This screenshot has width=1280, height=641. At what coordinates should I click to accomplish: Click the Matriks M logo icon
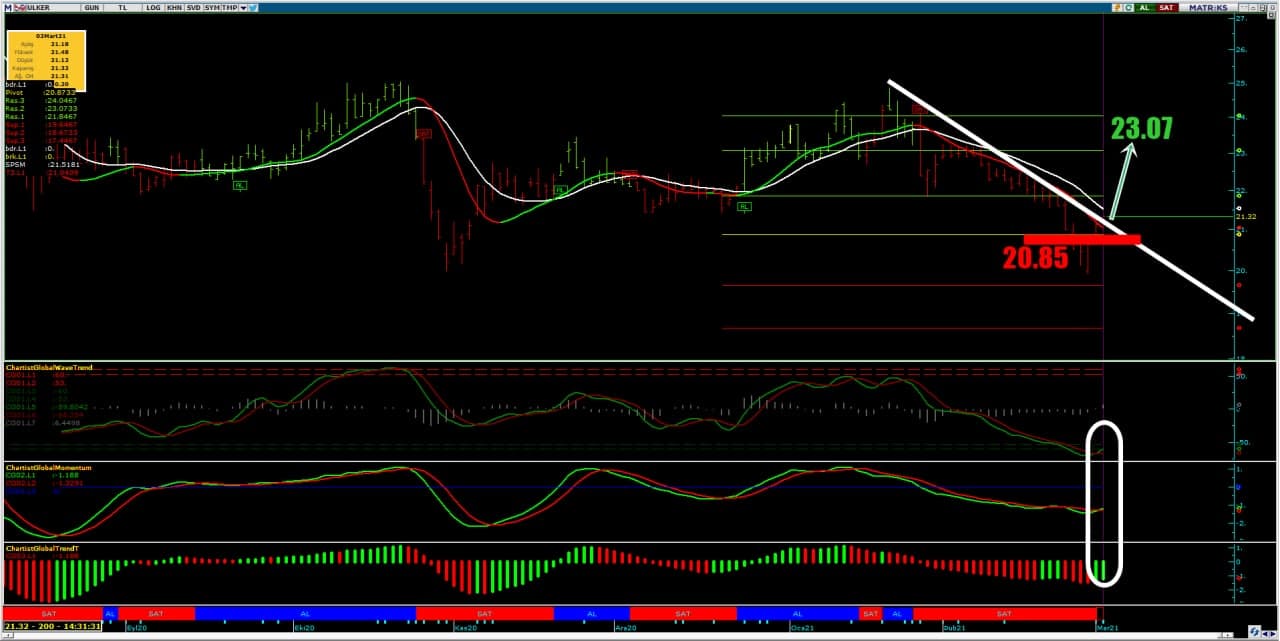(x=6, y=7)
